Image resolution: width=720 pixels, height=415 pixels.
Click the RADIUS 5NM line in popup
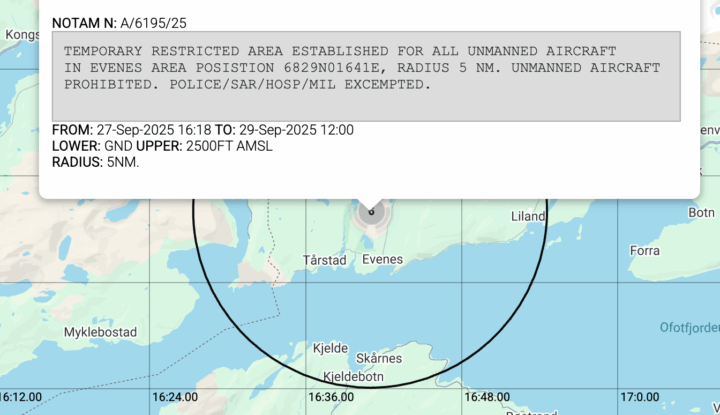[95, 162]
